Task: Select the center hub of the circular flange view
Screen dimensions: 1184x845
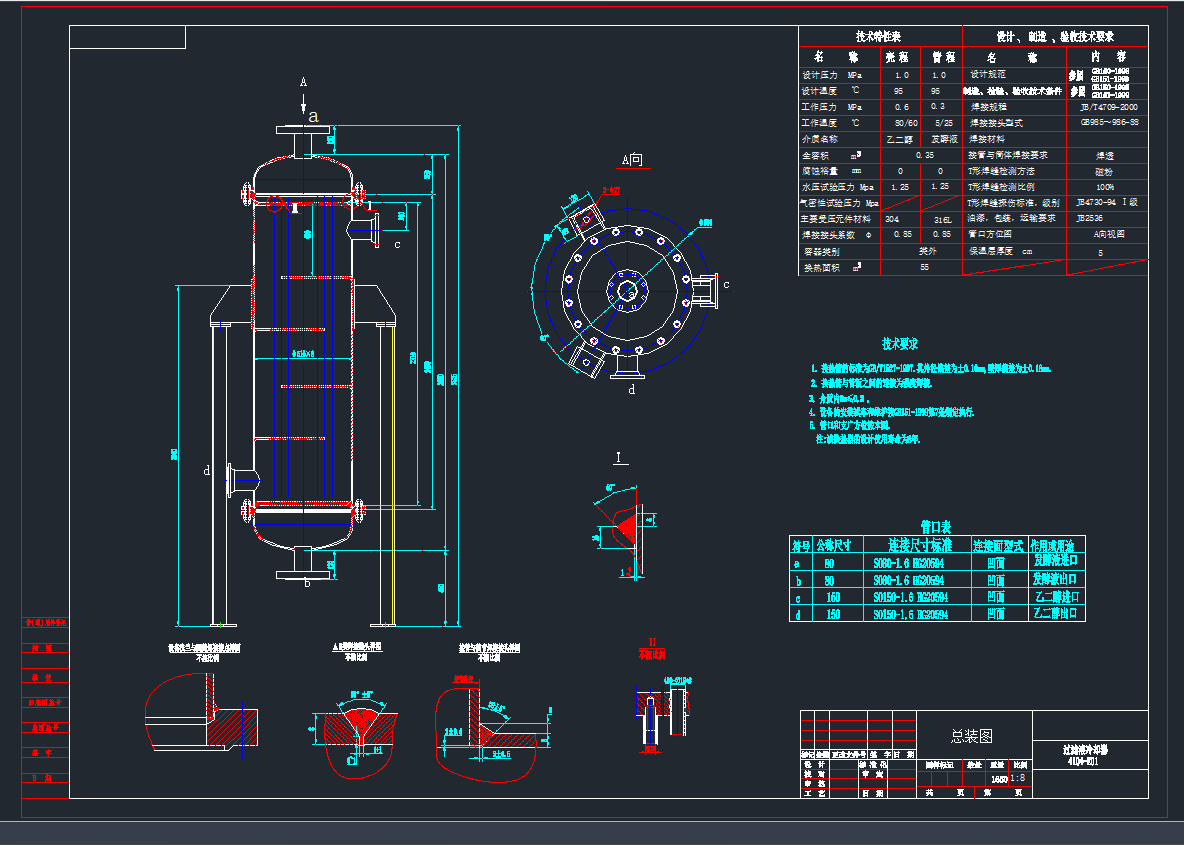Action: [627, 291]
